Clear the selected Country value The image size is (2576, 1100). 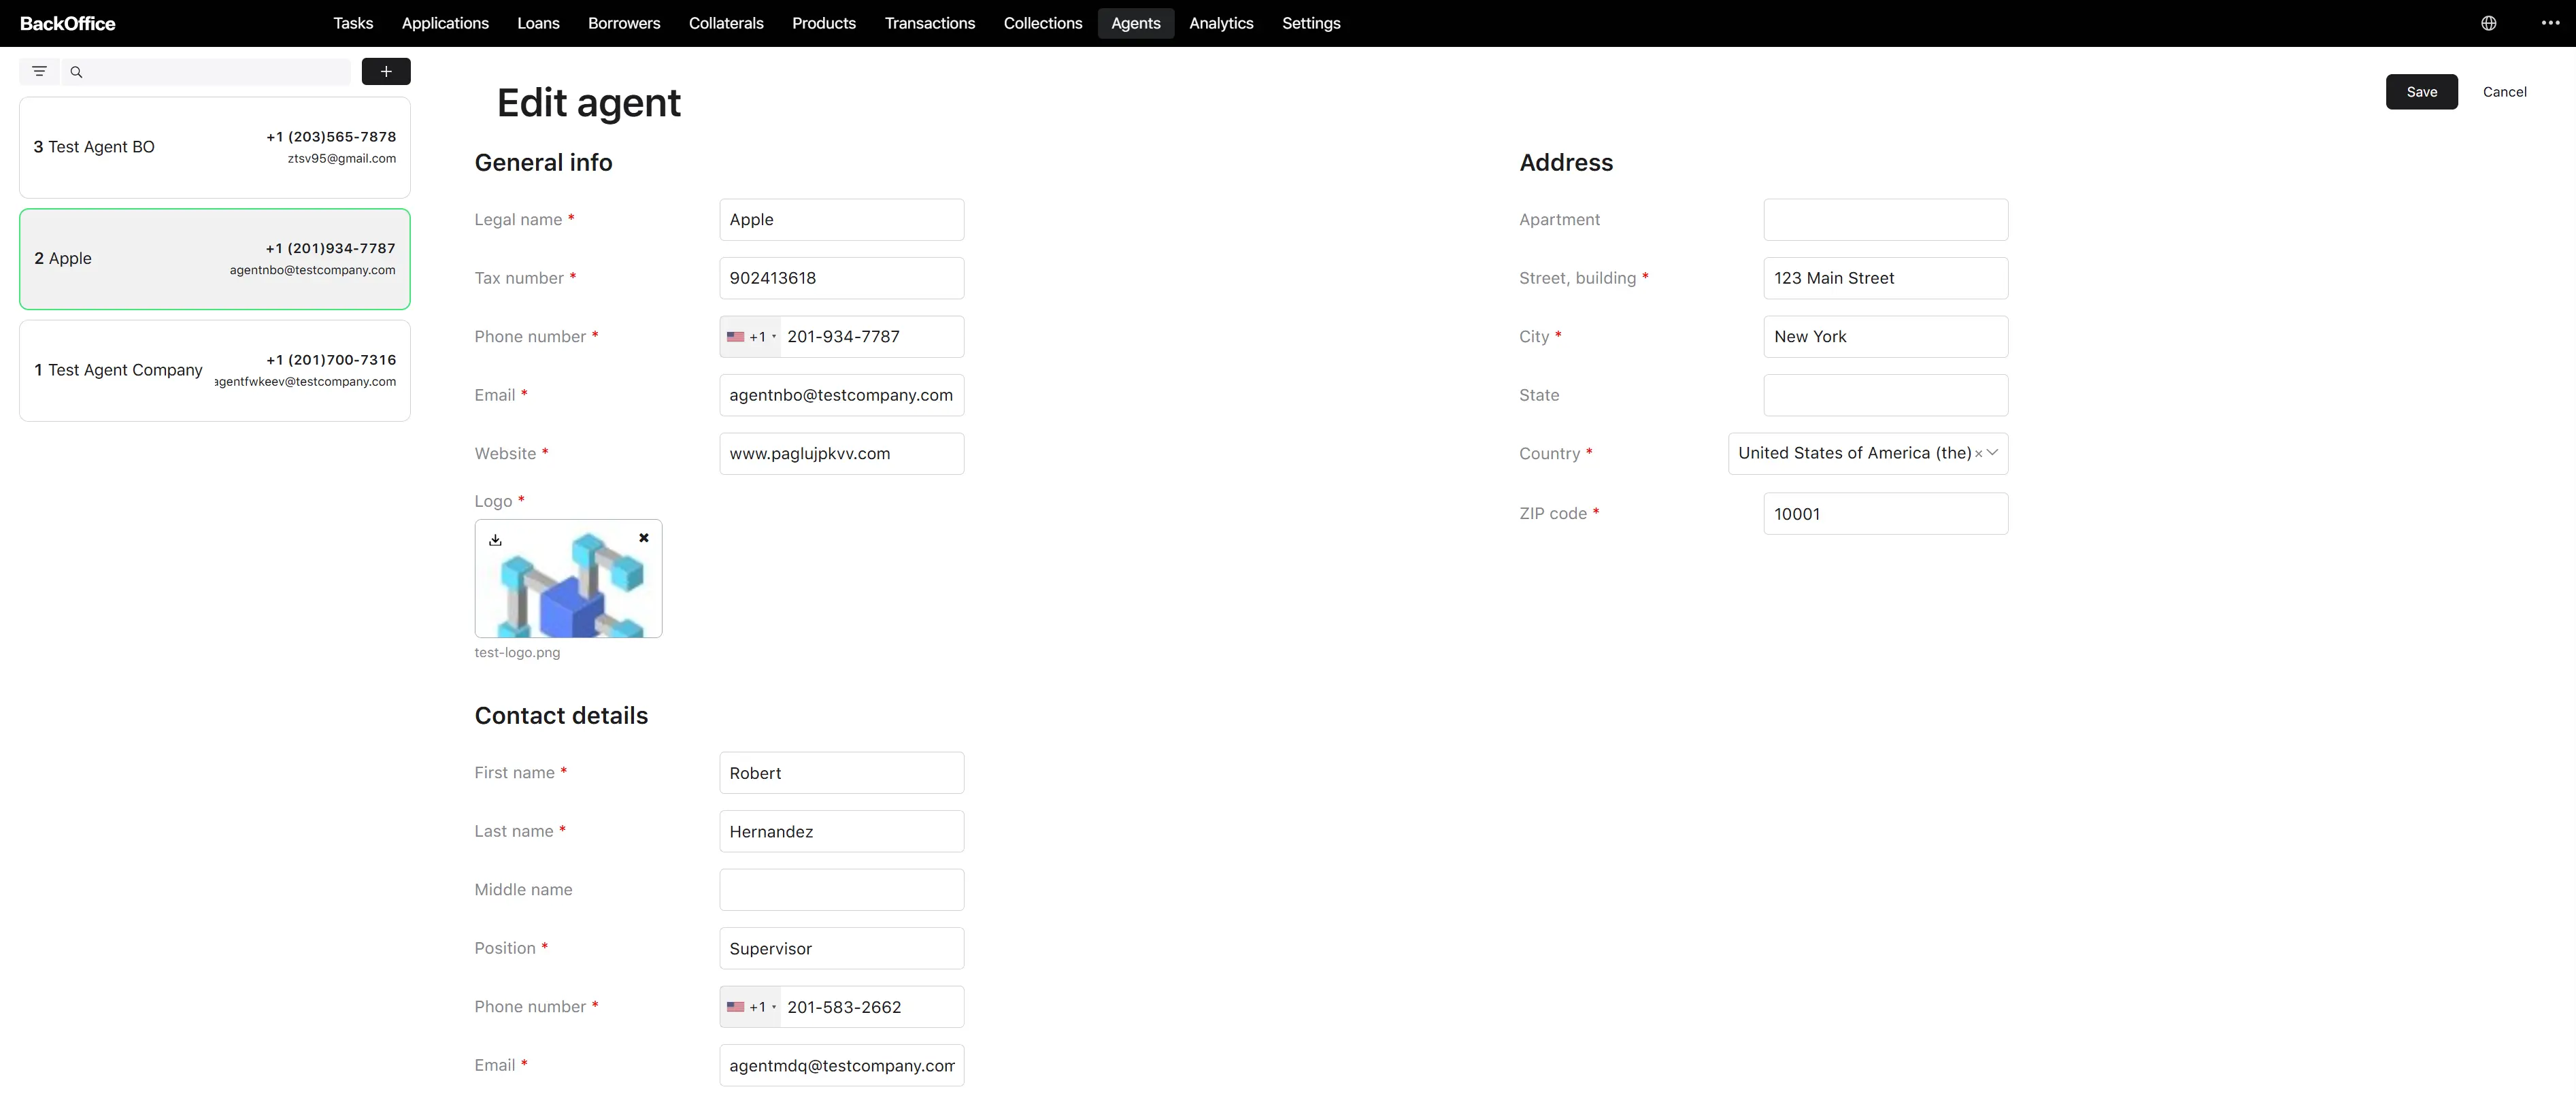1978,454
